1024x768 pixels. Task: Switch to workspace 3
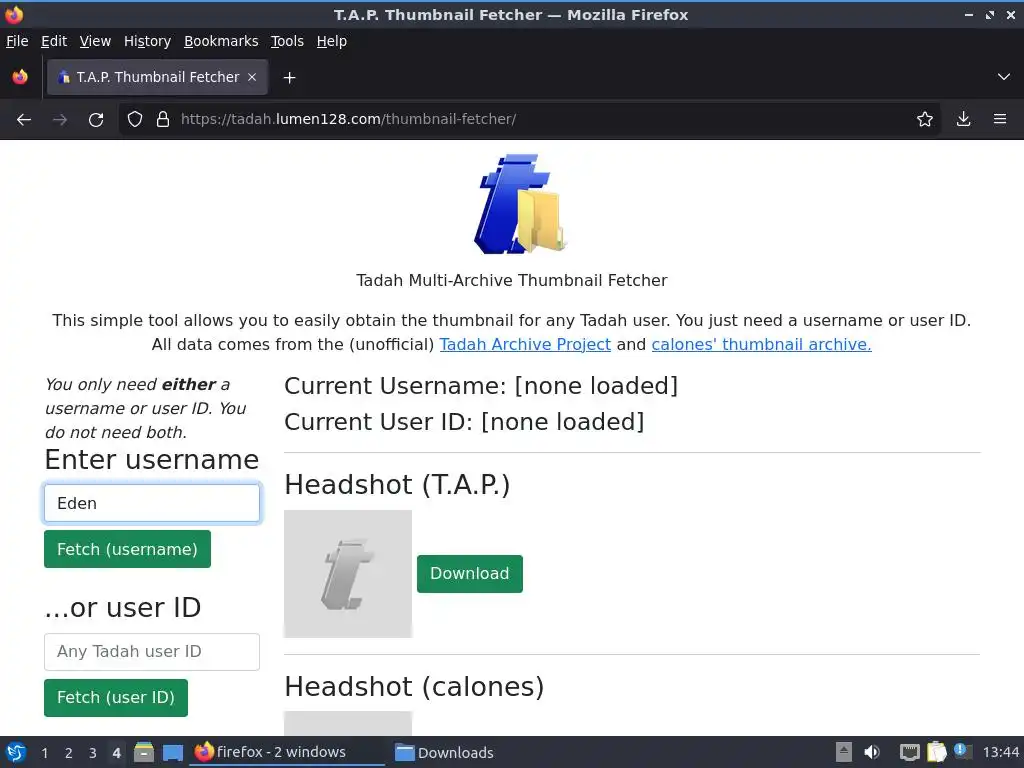click(x=93, y=753)
